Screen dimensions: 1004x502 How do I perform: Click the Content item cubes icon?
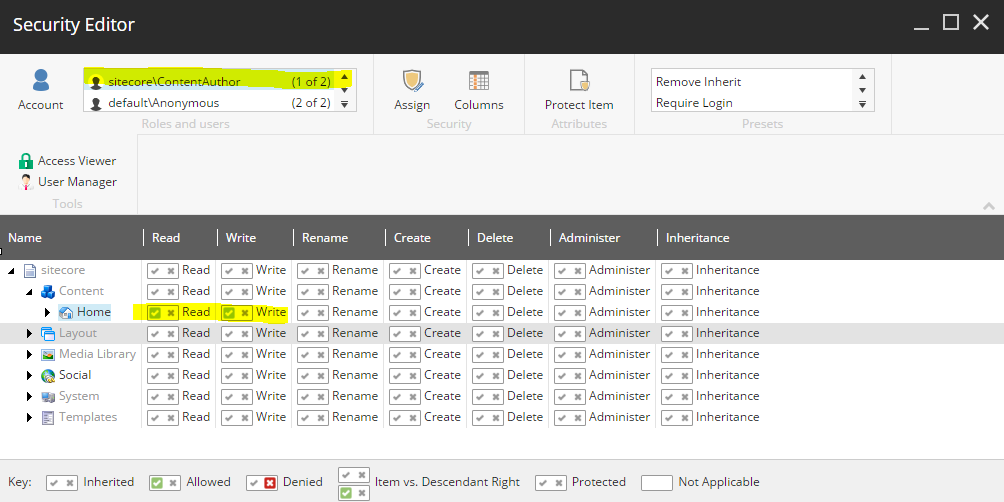point(47,291)
